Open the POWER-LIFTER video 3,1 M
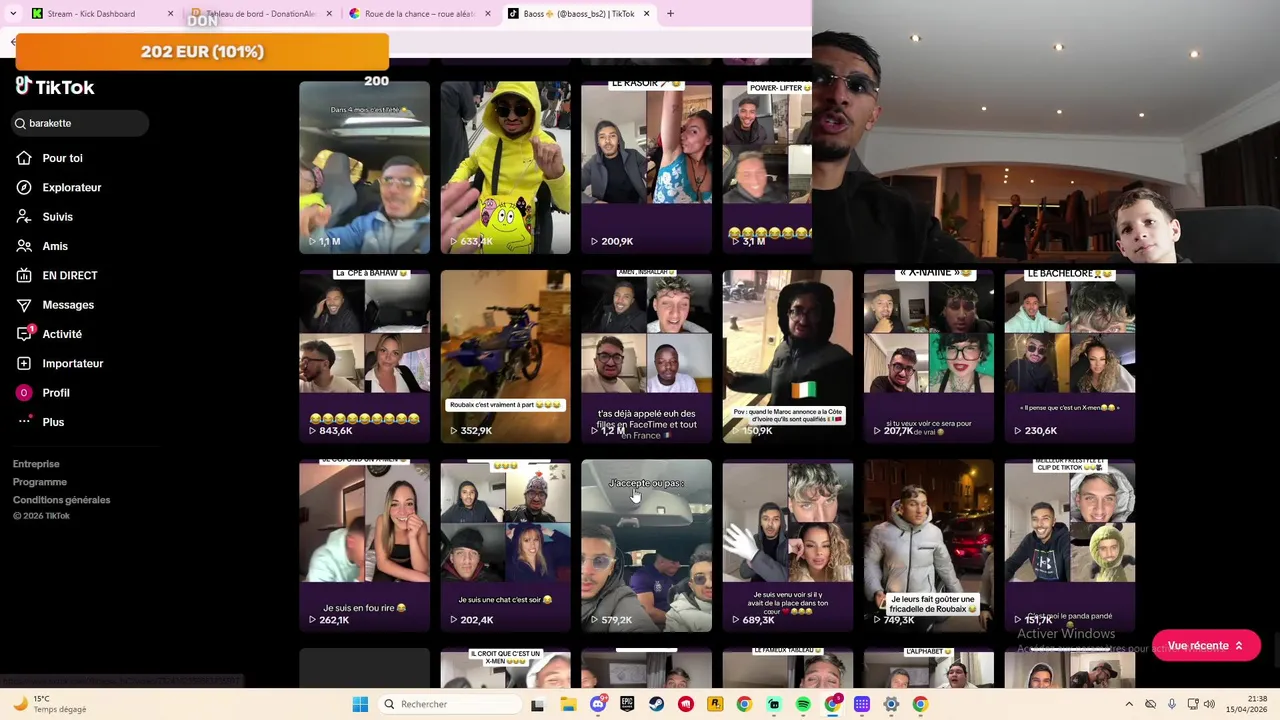The image size is (1280, 720). pos(767,167)
